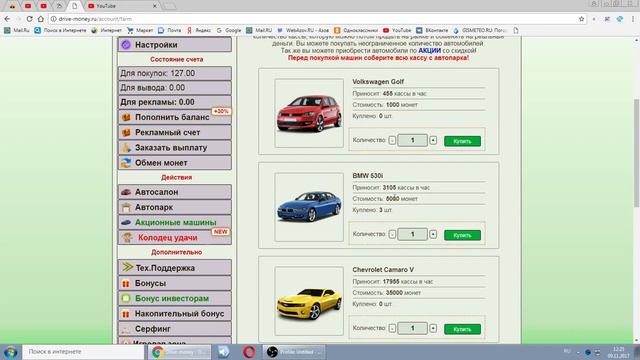The image size is (640, 360).
Task: Open ВКонтакте bookmark
Action: (x=432, y=30)
